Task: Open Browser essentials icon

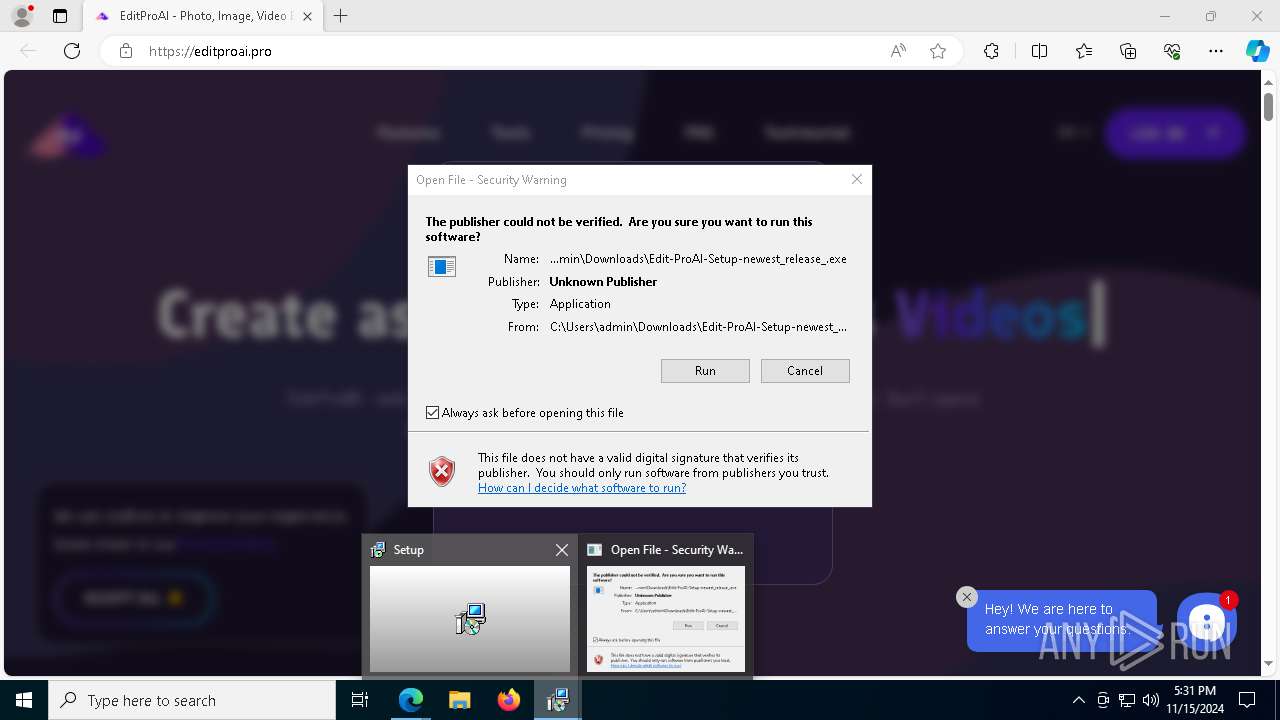Action: point(1172,51)
